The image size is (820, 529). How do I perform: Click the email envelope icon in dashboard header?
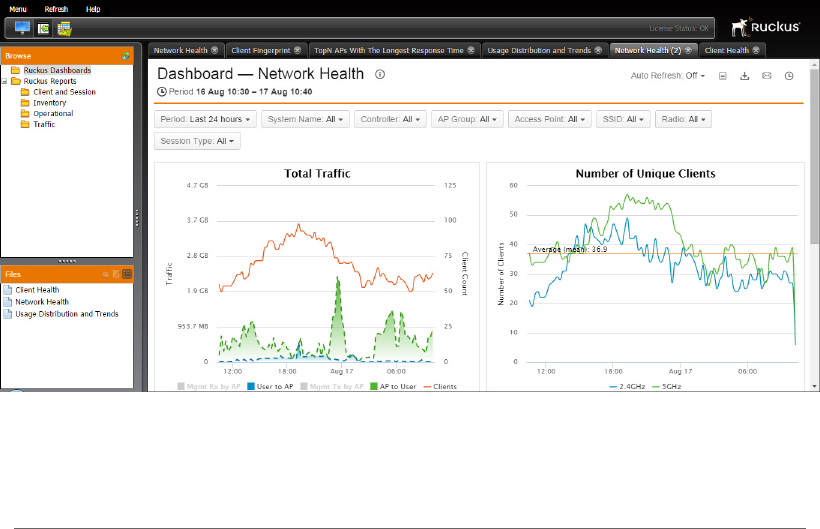[767, 76]
